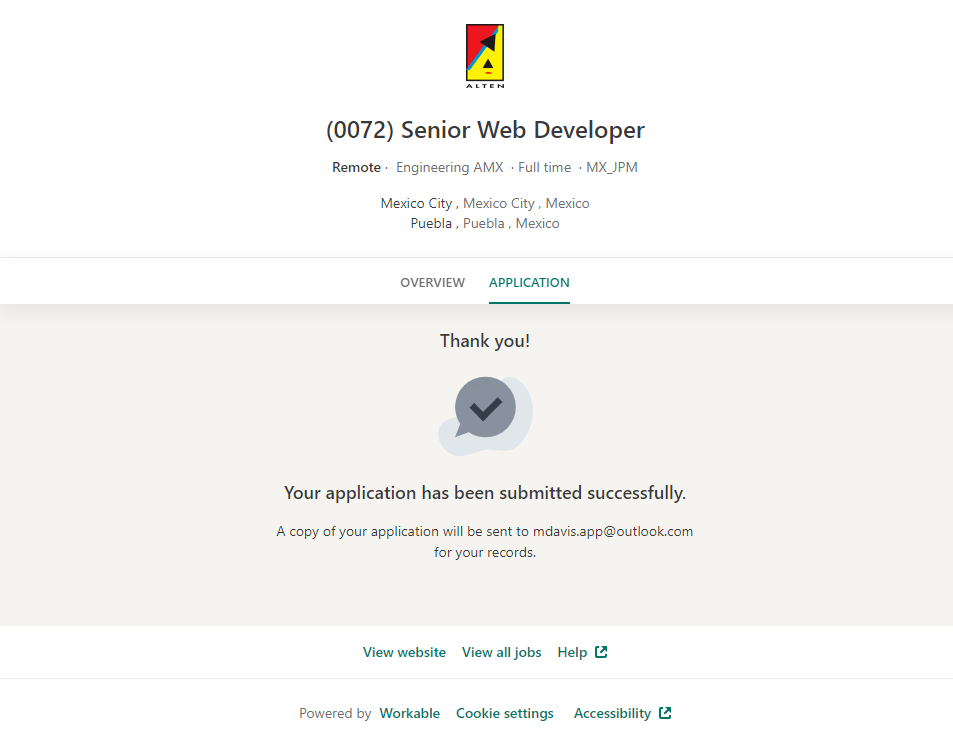Select the Application tab
This screenshot has width=953, height=747.
[x=529, y=283]
